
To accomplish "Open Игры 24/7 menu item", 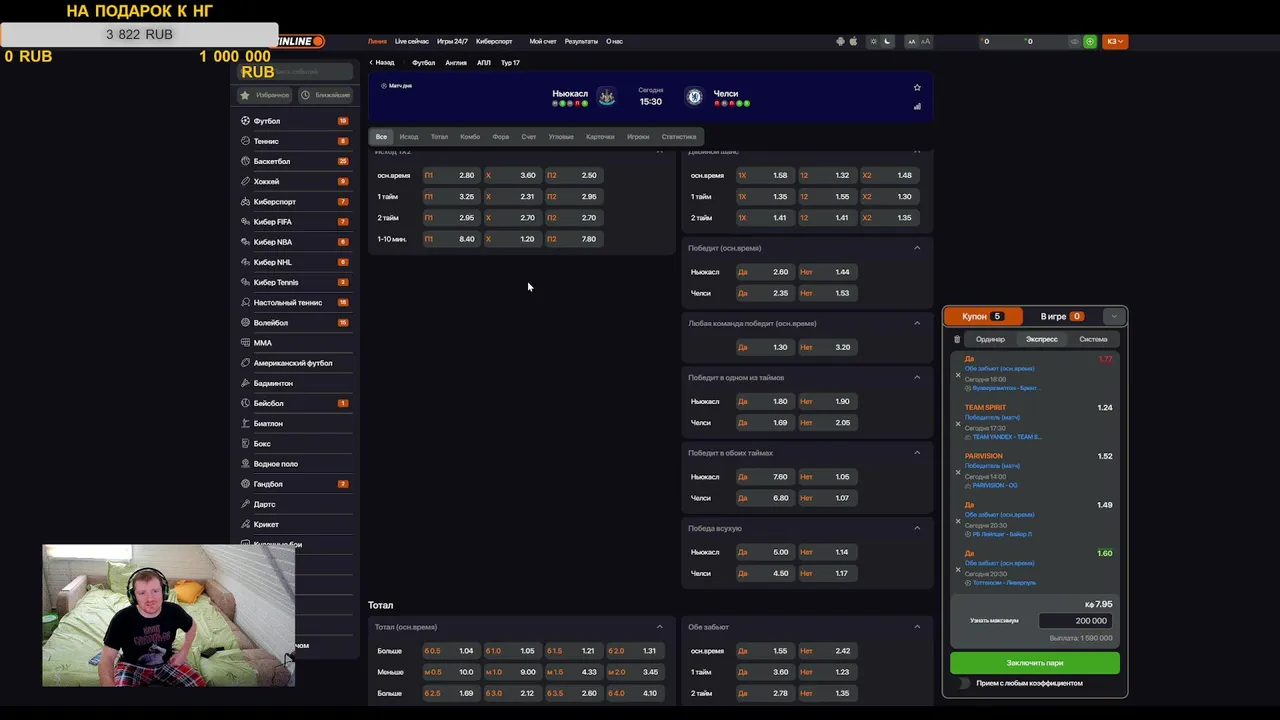I will coord(452,41).
